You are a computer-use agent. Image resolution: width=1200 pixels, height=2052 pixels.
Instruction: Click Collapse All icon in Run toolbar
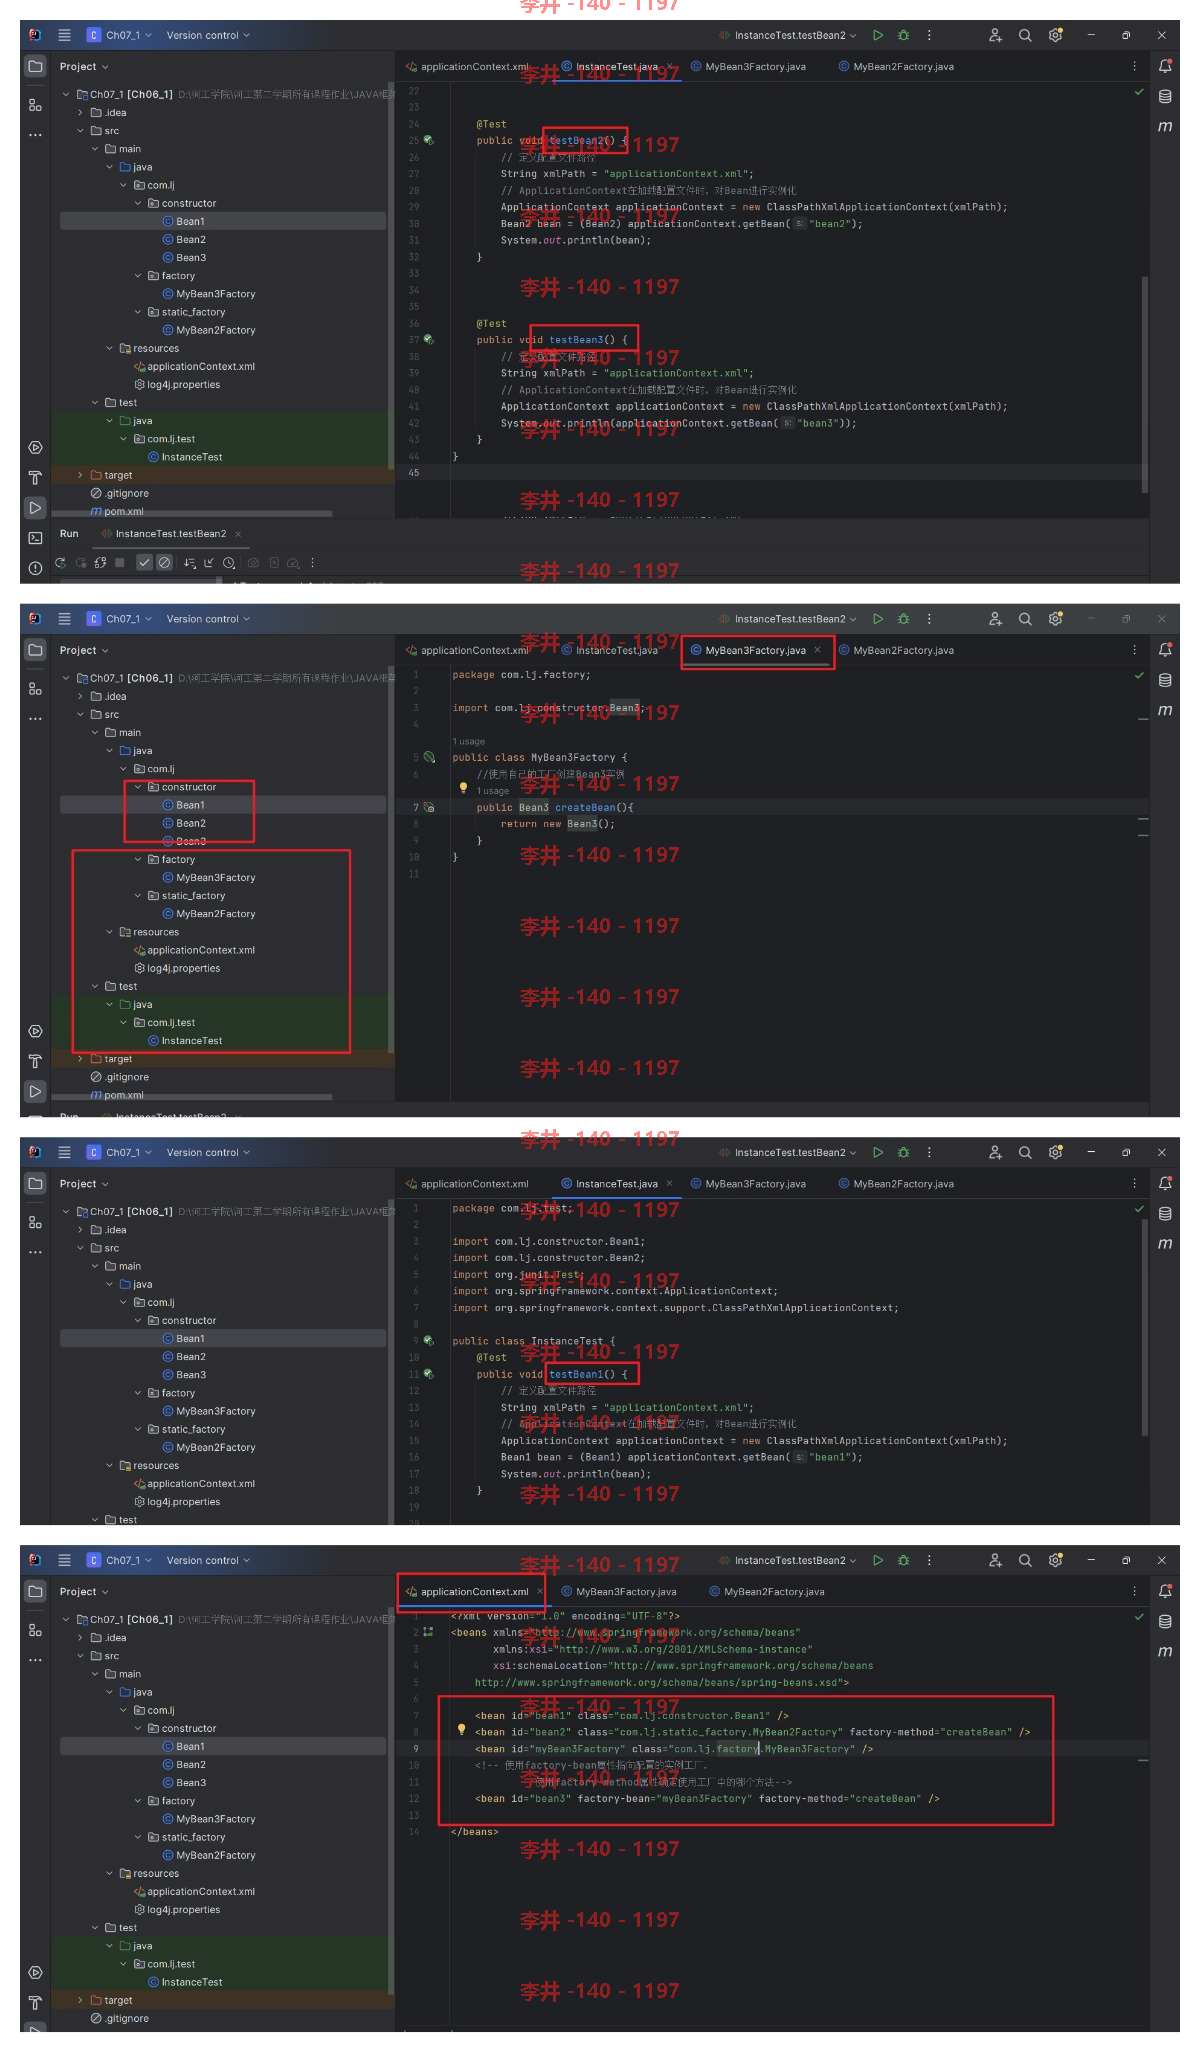(x=209, y=563)
